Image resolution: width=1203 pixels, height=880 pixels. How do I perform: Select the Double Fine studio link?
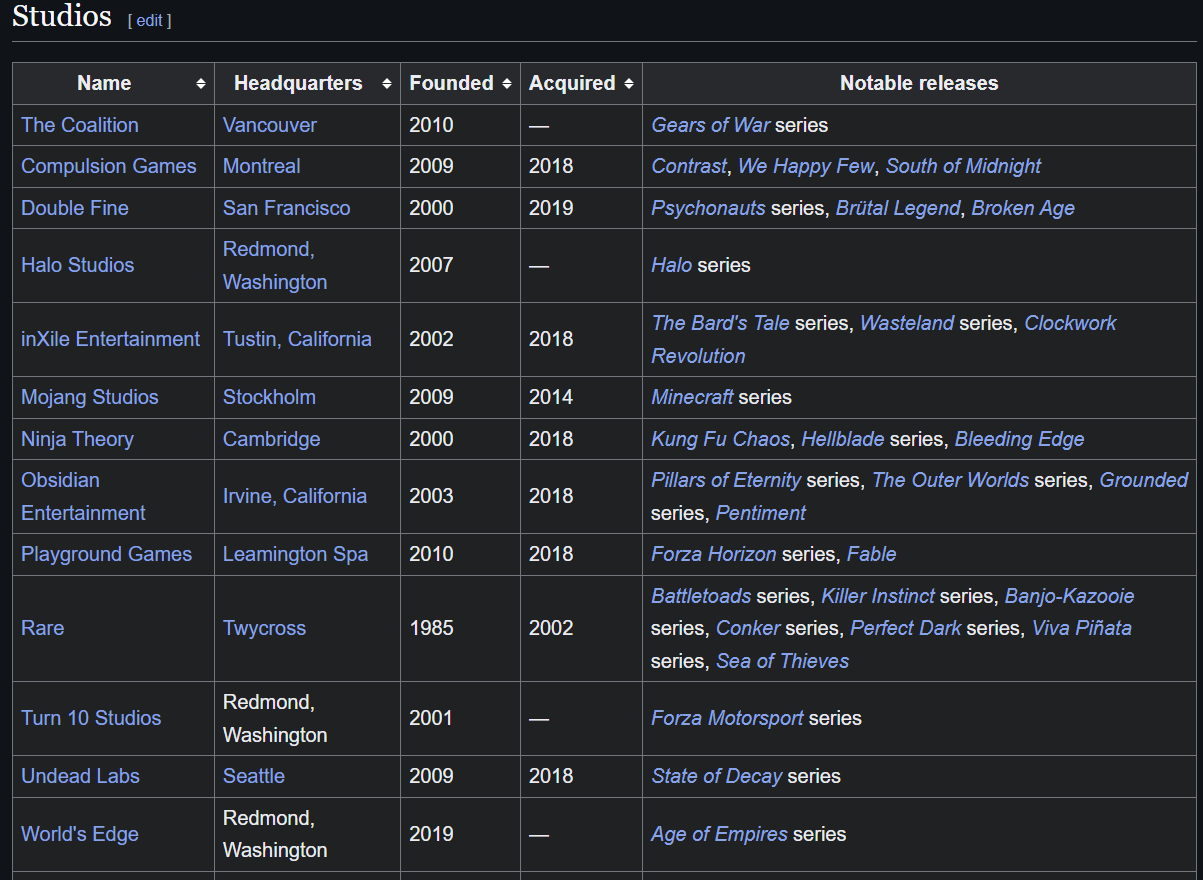click(75, 208)
